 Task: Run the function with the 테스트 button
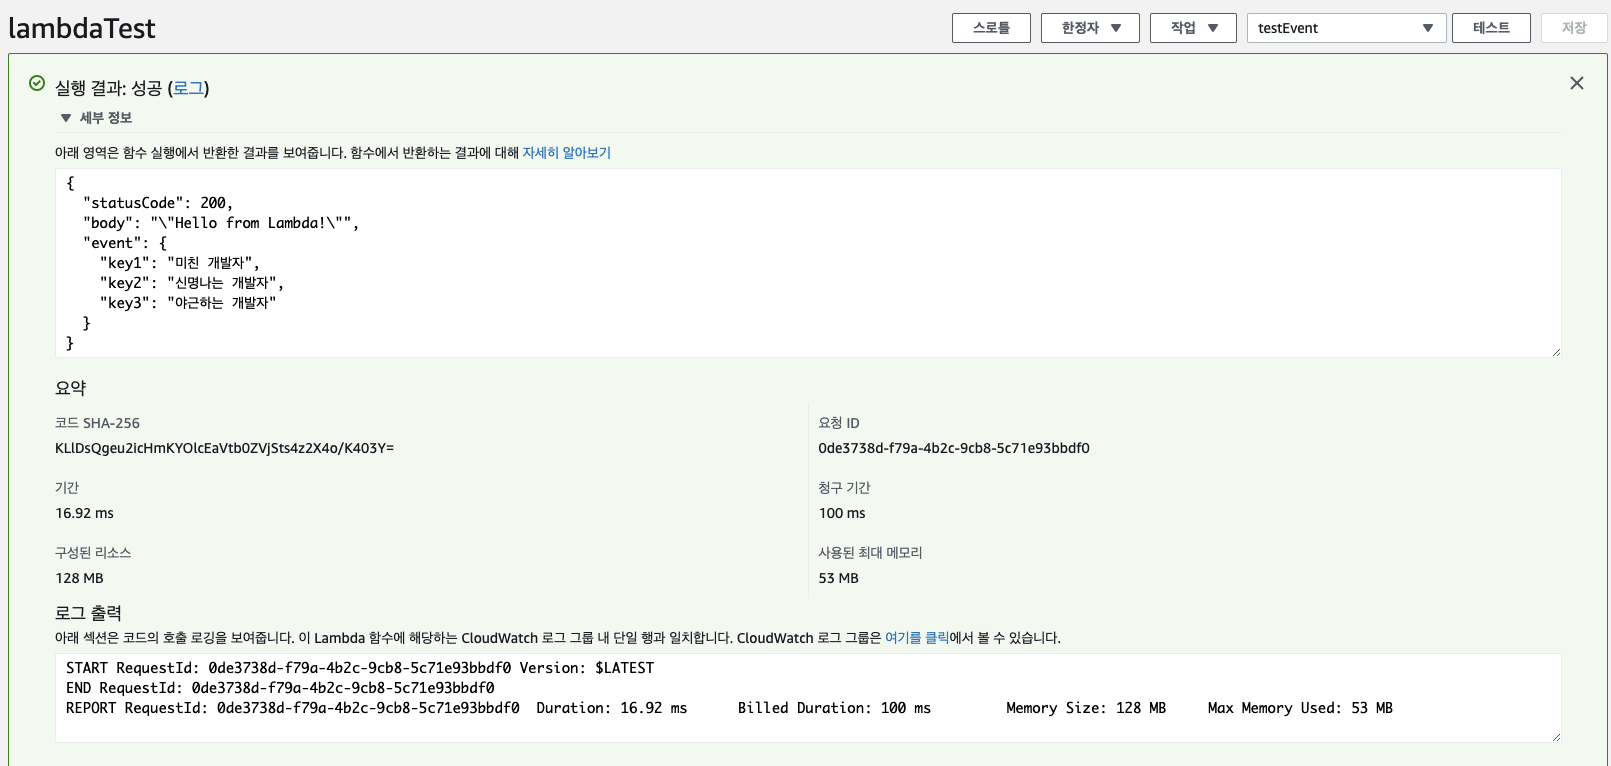point(1491,28)
